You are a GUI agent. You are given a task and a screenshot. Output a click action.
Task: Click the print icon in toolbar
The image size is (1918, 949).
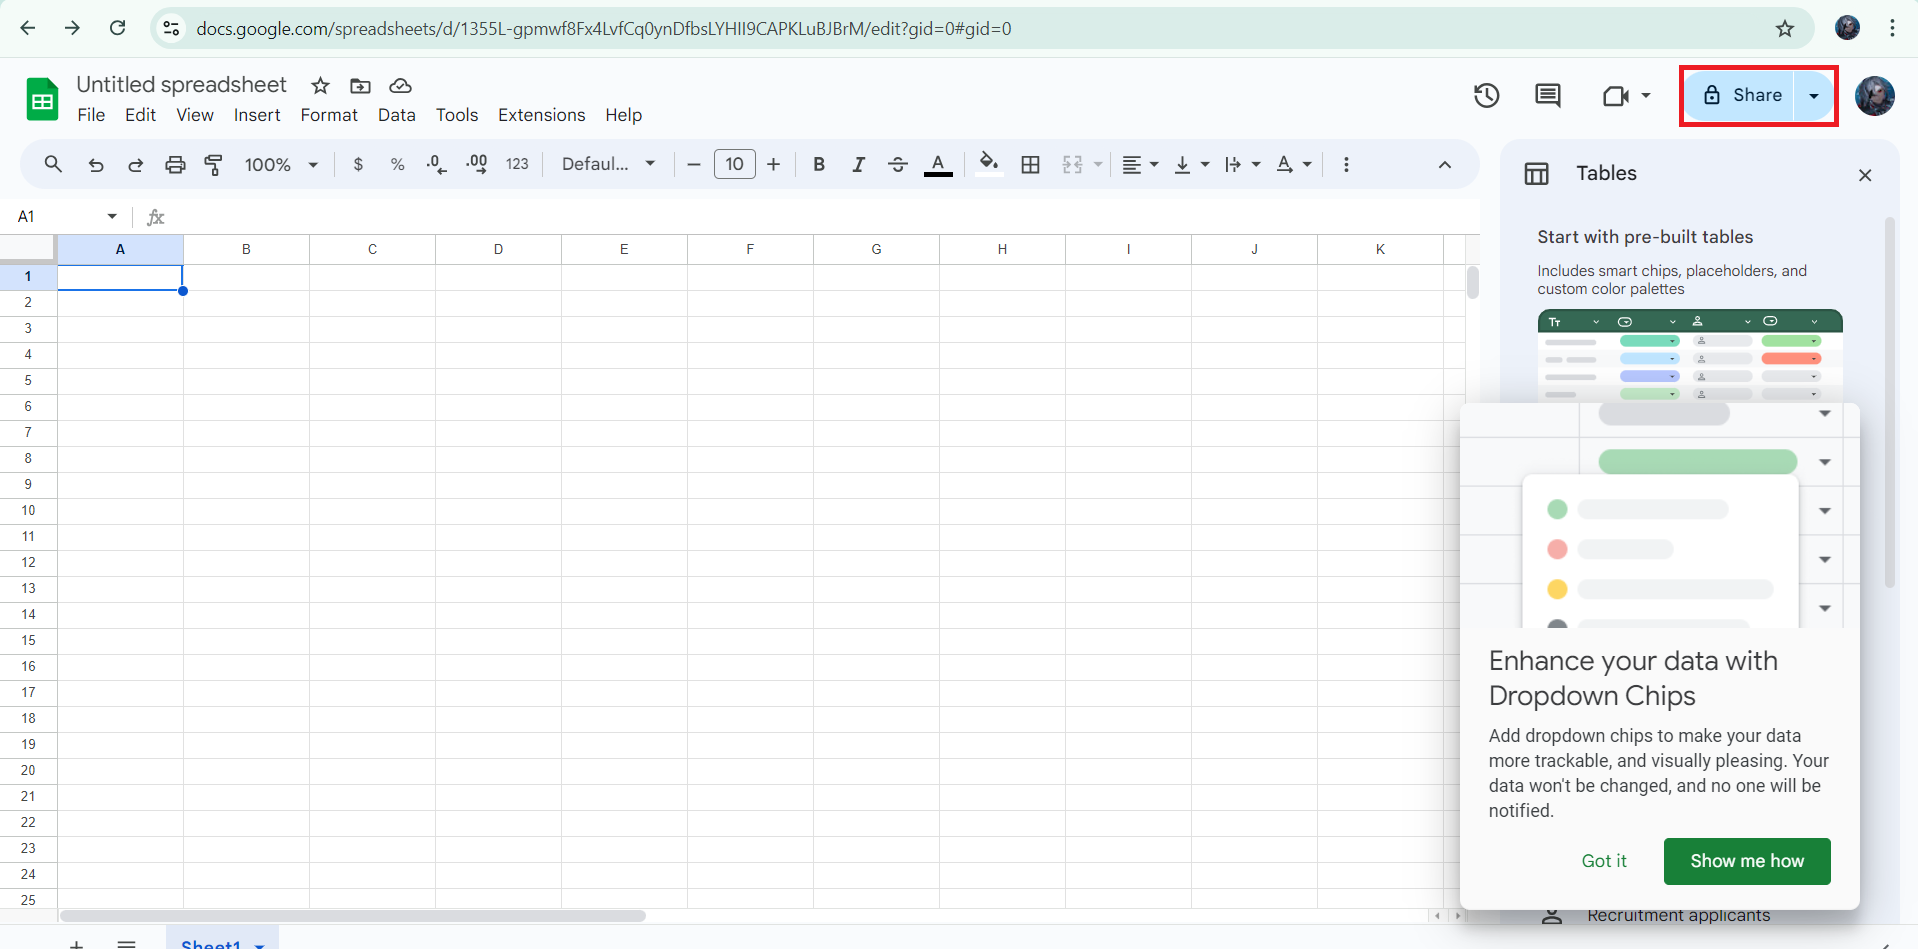pos(175,165)
